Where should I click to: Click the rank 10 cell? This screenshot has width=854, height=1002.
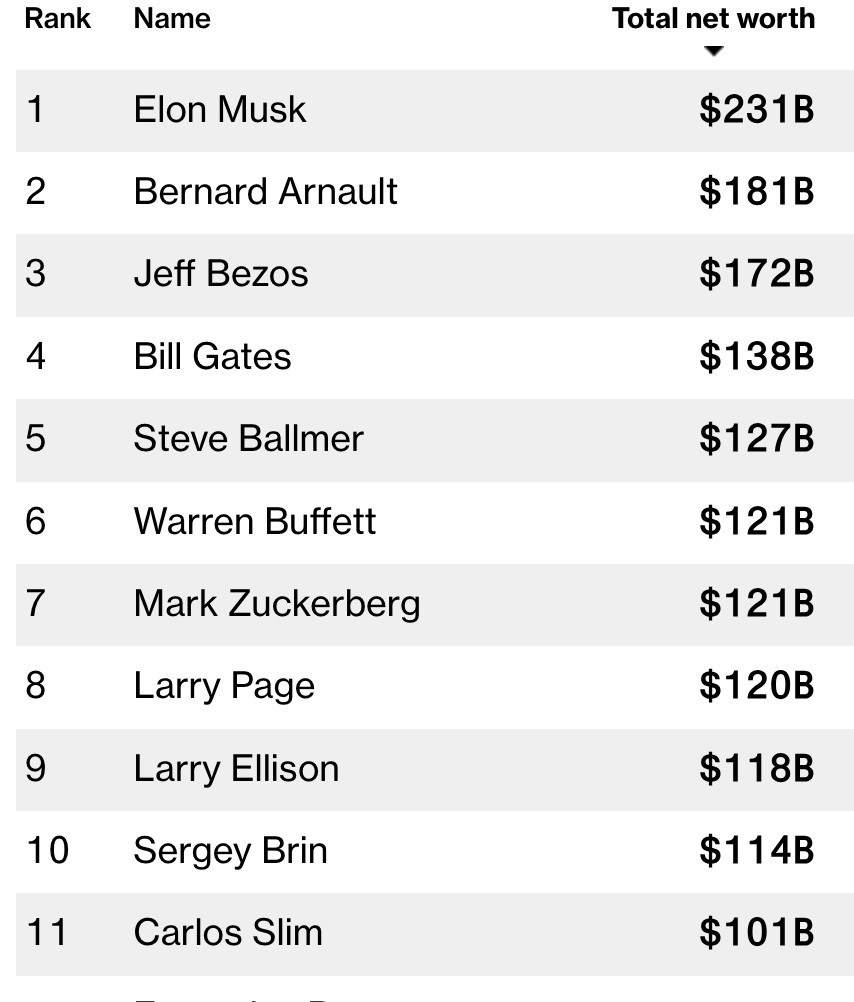coord(47,850)
